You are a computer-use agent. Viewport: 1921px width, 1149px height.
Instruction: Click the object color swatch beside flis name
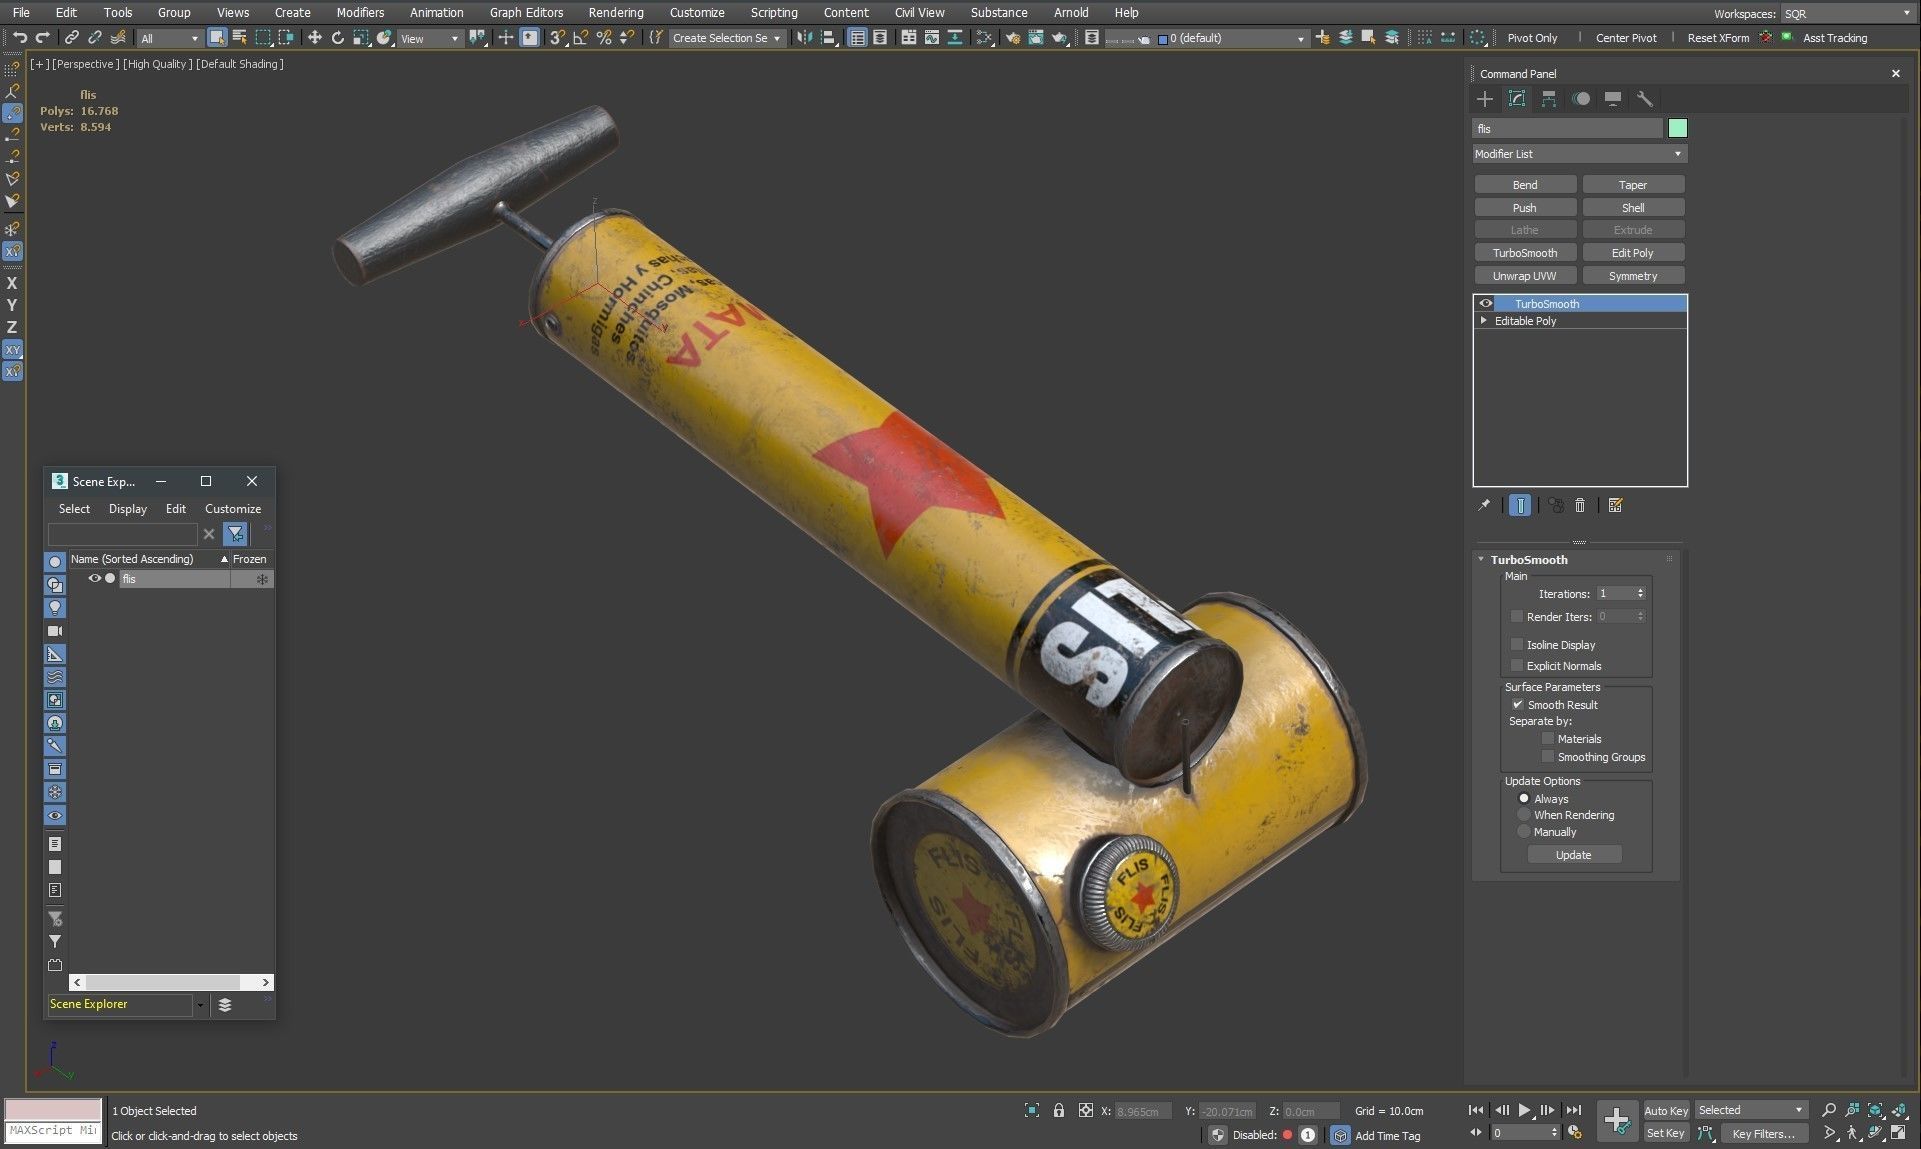(1678, 128)
